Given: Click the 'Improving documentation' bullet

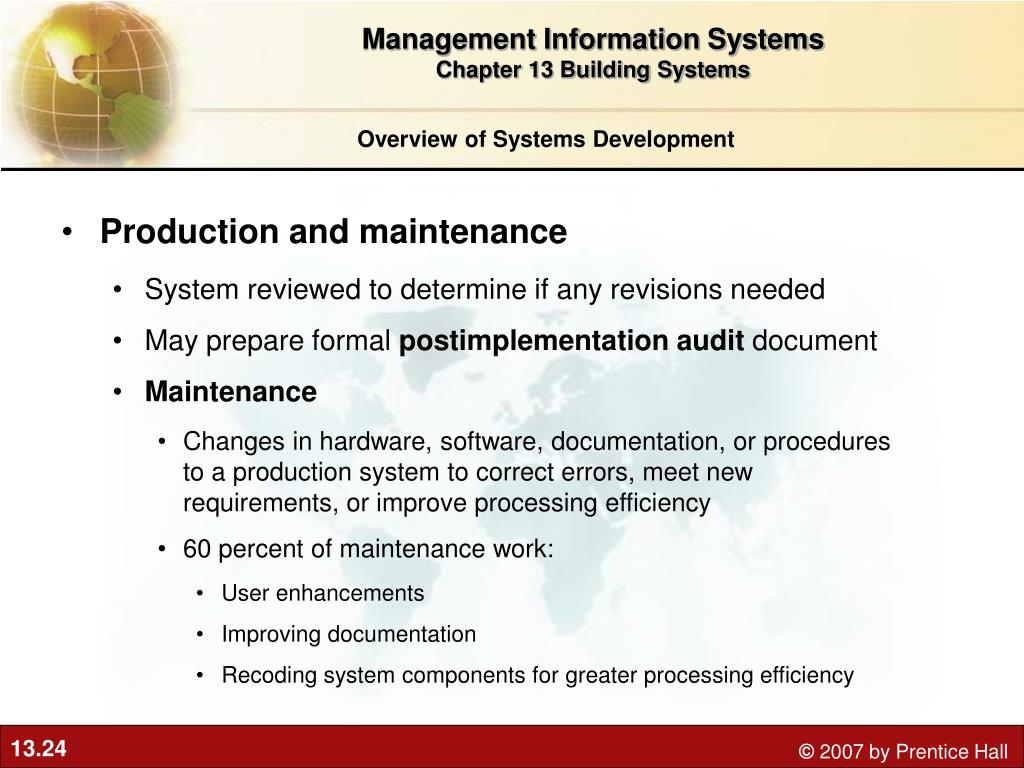Looking at the screenshot, I should (x=349, y=634).
